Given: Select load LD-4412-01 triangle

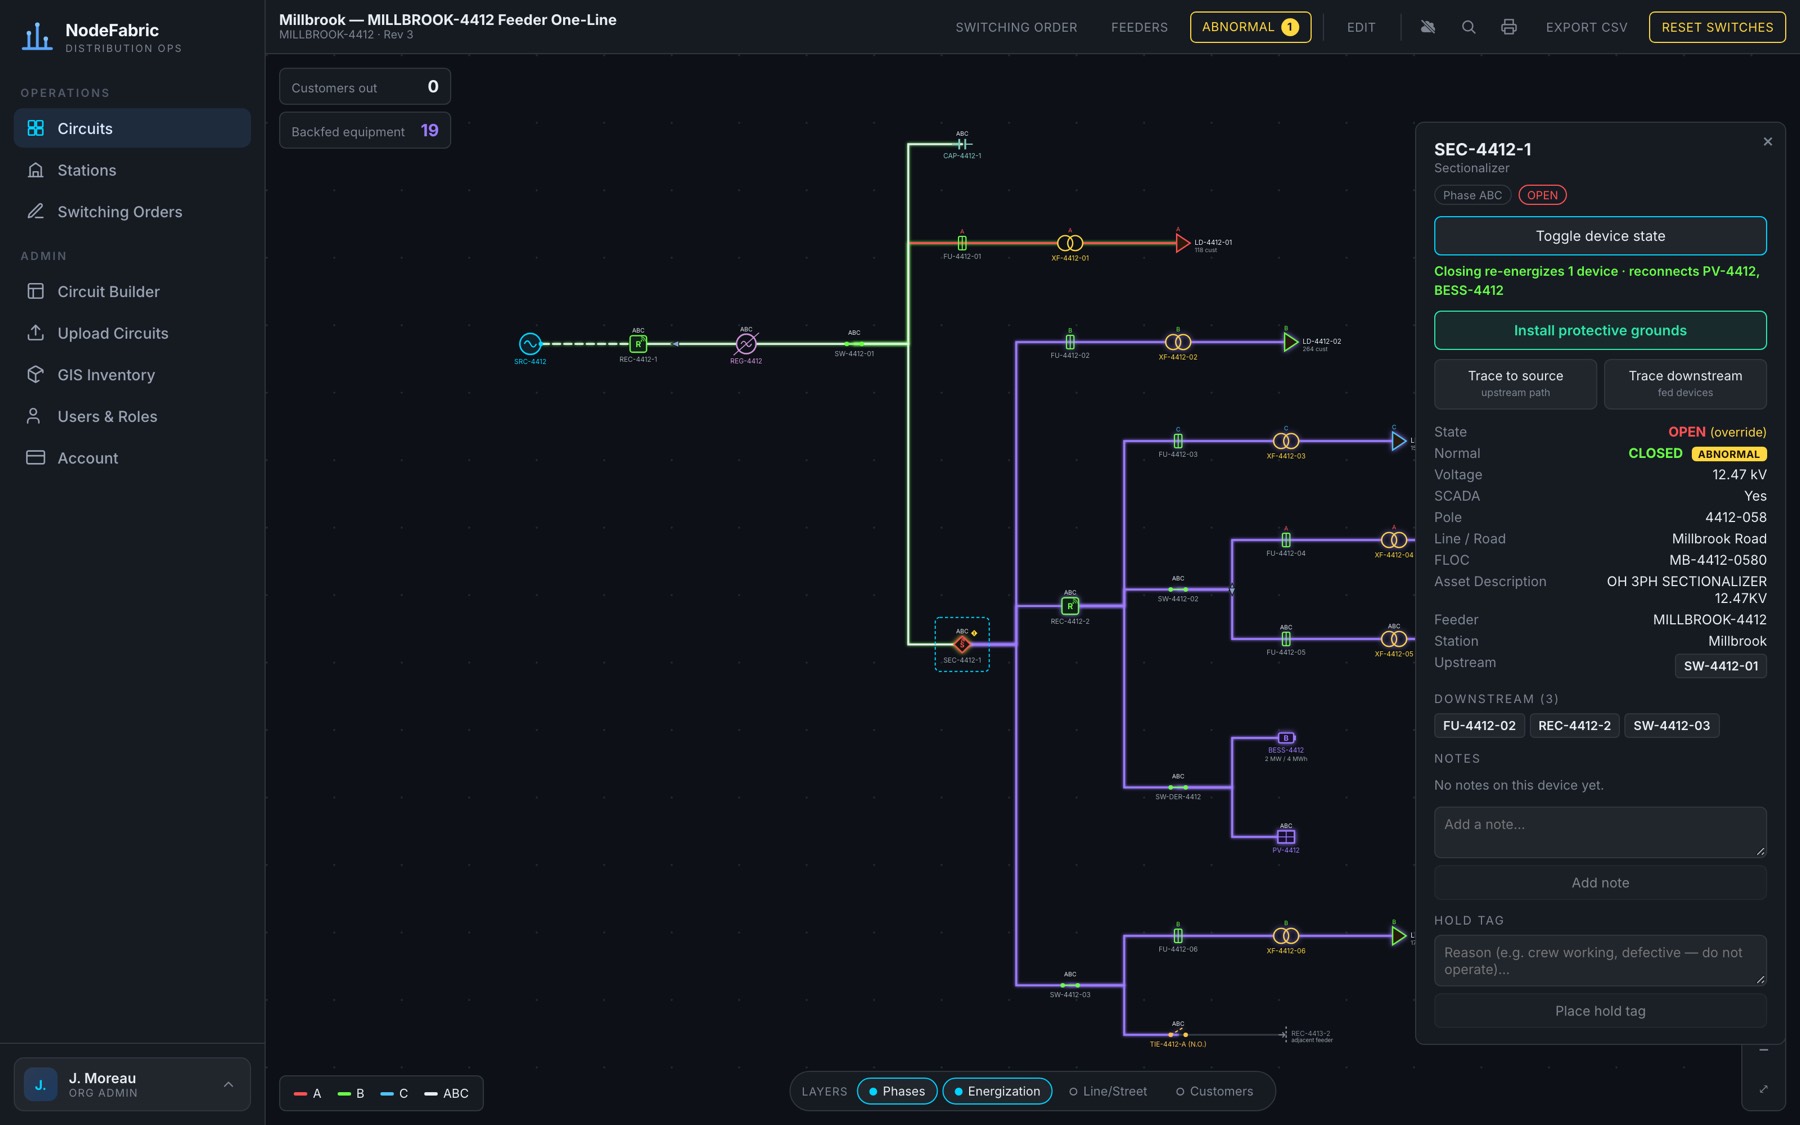Looking at the screenshot, I should [1183, 242].
